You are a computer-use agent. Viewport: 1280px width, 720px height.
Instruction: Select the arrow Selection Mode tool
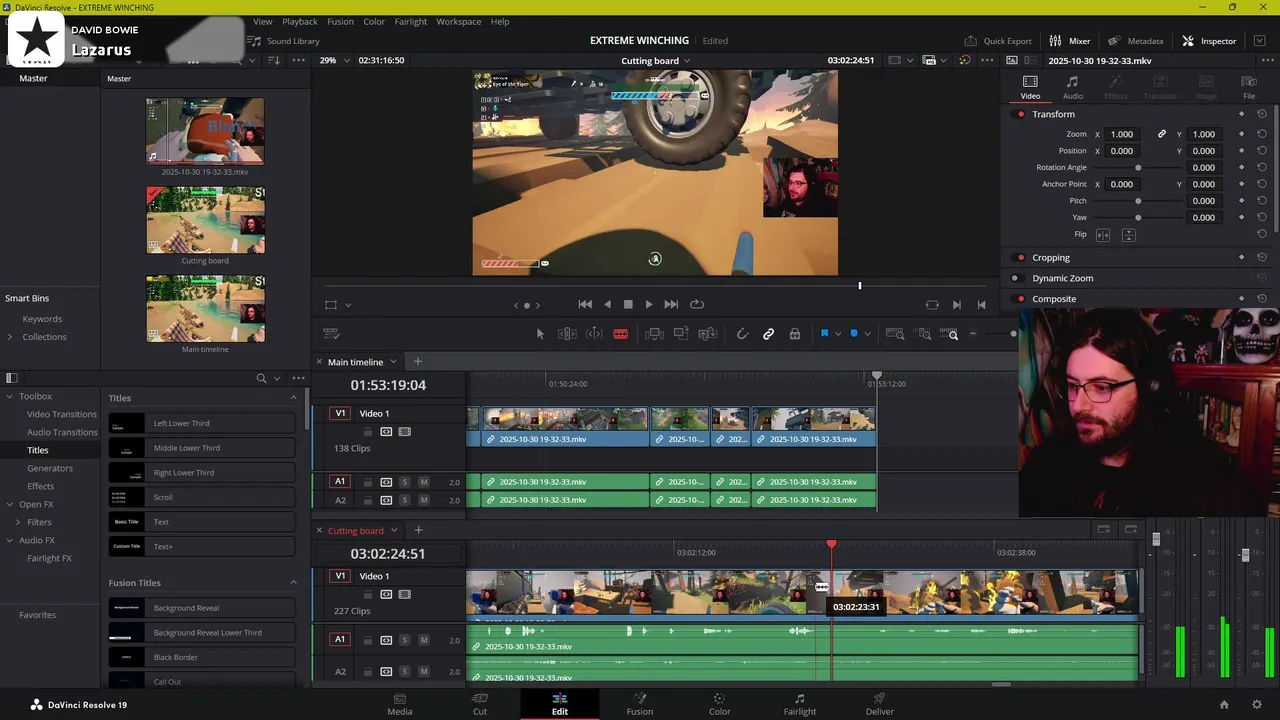540,334
